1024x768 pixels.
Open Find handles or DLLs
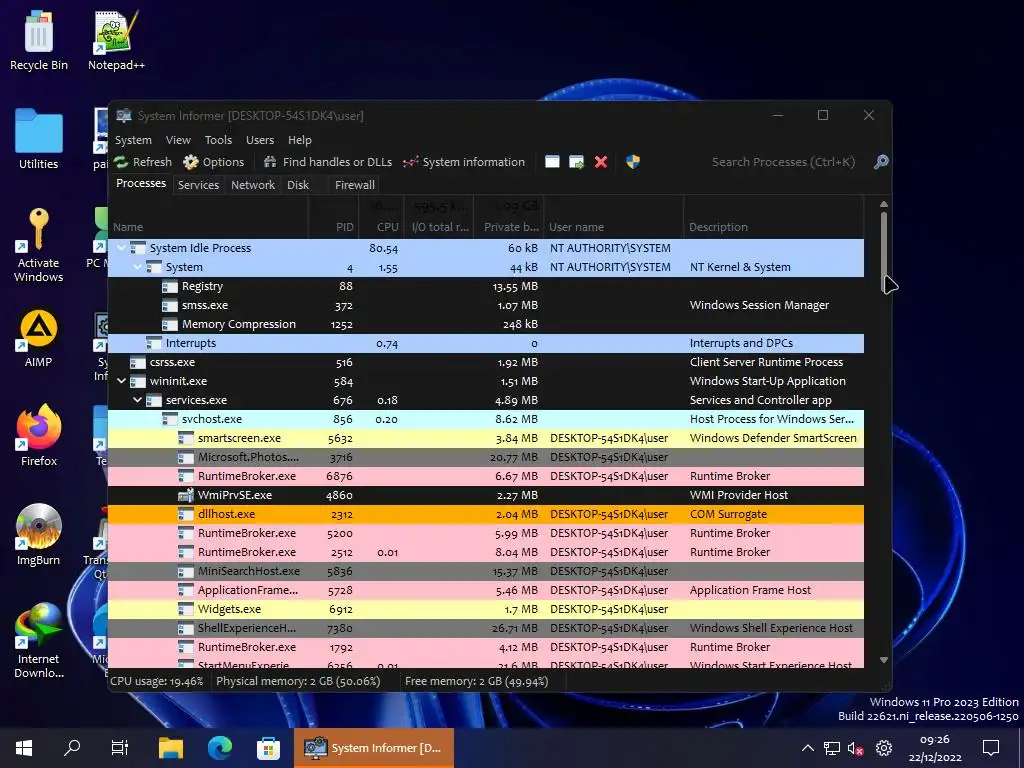[328, 162]
